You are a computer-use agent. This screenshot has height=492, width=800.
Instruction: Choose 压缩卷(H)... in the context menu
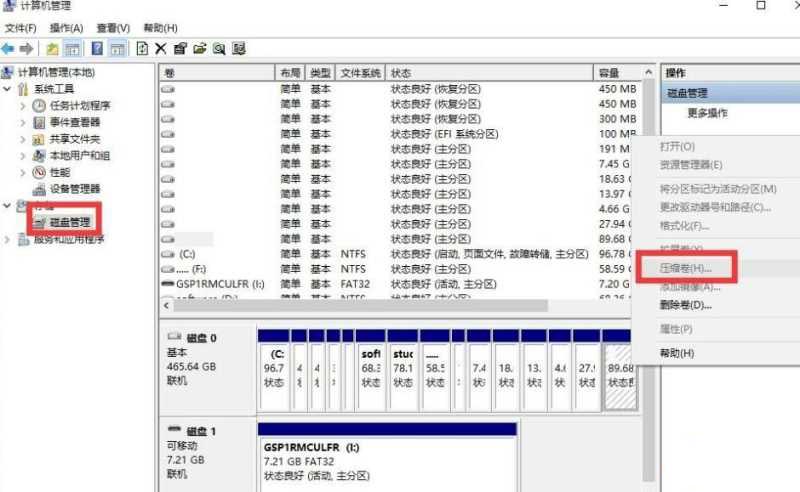[x=685, y=269]
